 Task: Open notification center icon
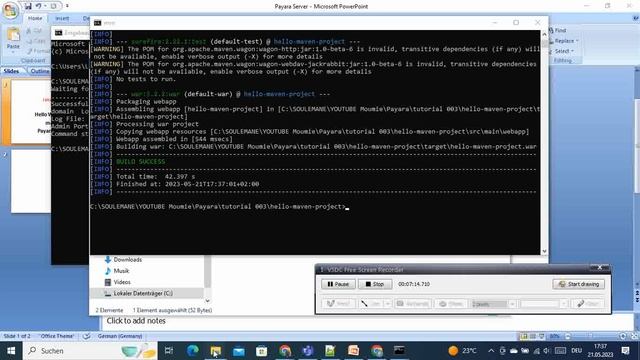[625, 351]
